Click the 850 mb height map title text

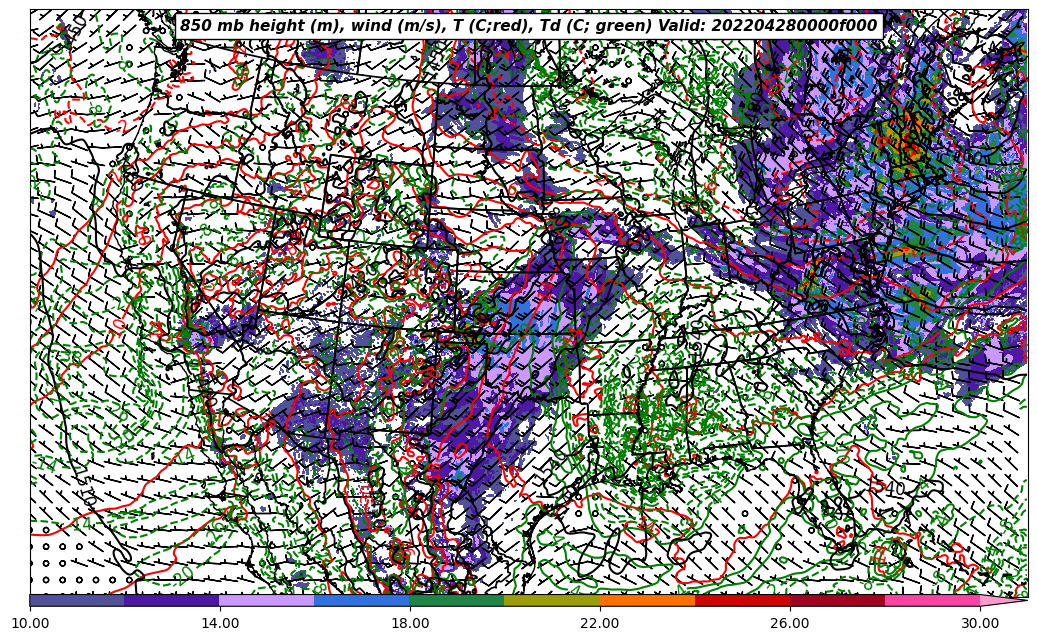pos(529,26)
